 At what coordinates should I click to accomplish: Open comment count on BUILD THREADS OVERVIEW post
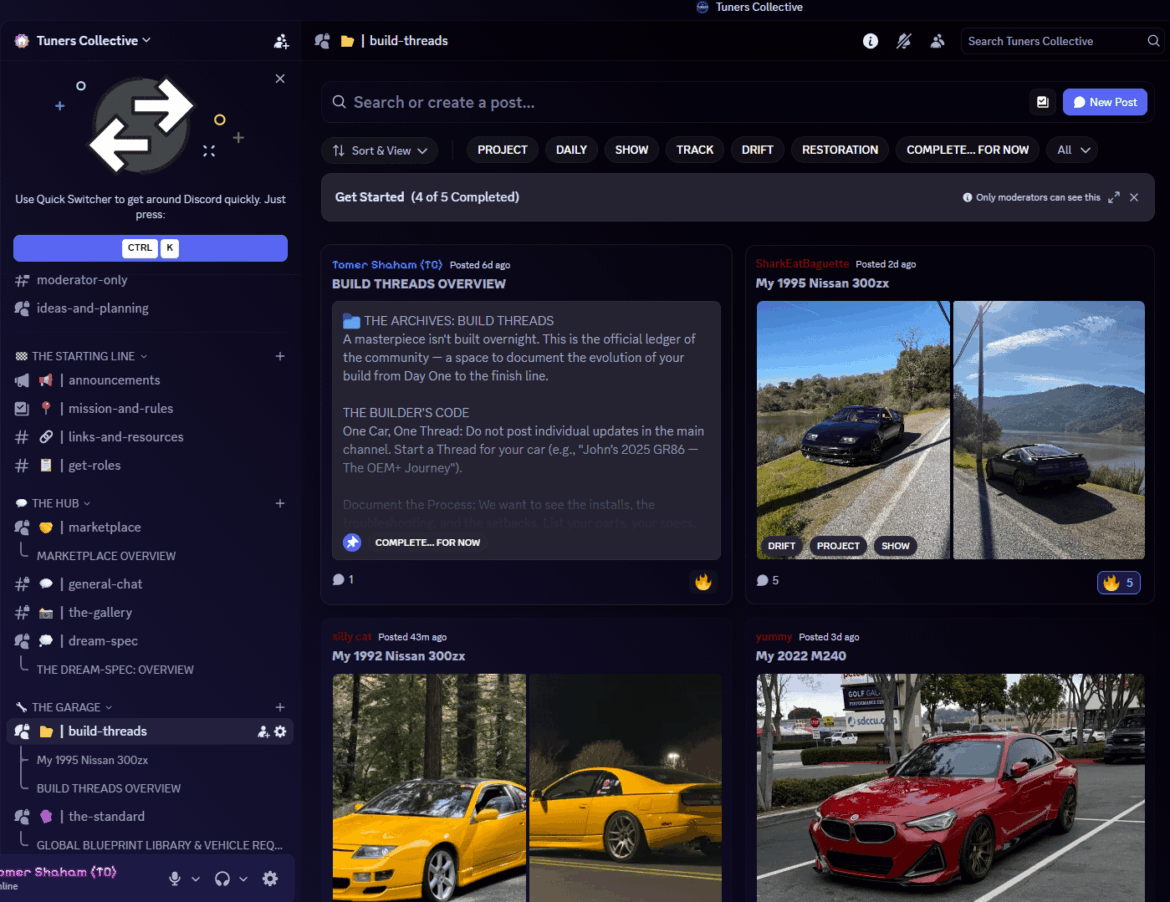(x=343, y=580)
